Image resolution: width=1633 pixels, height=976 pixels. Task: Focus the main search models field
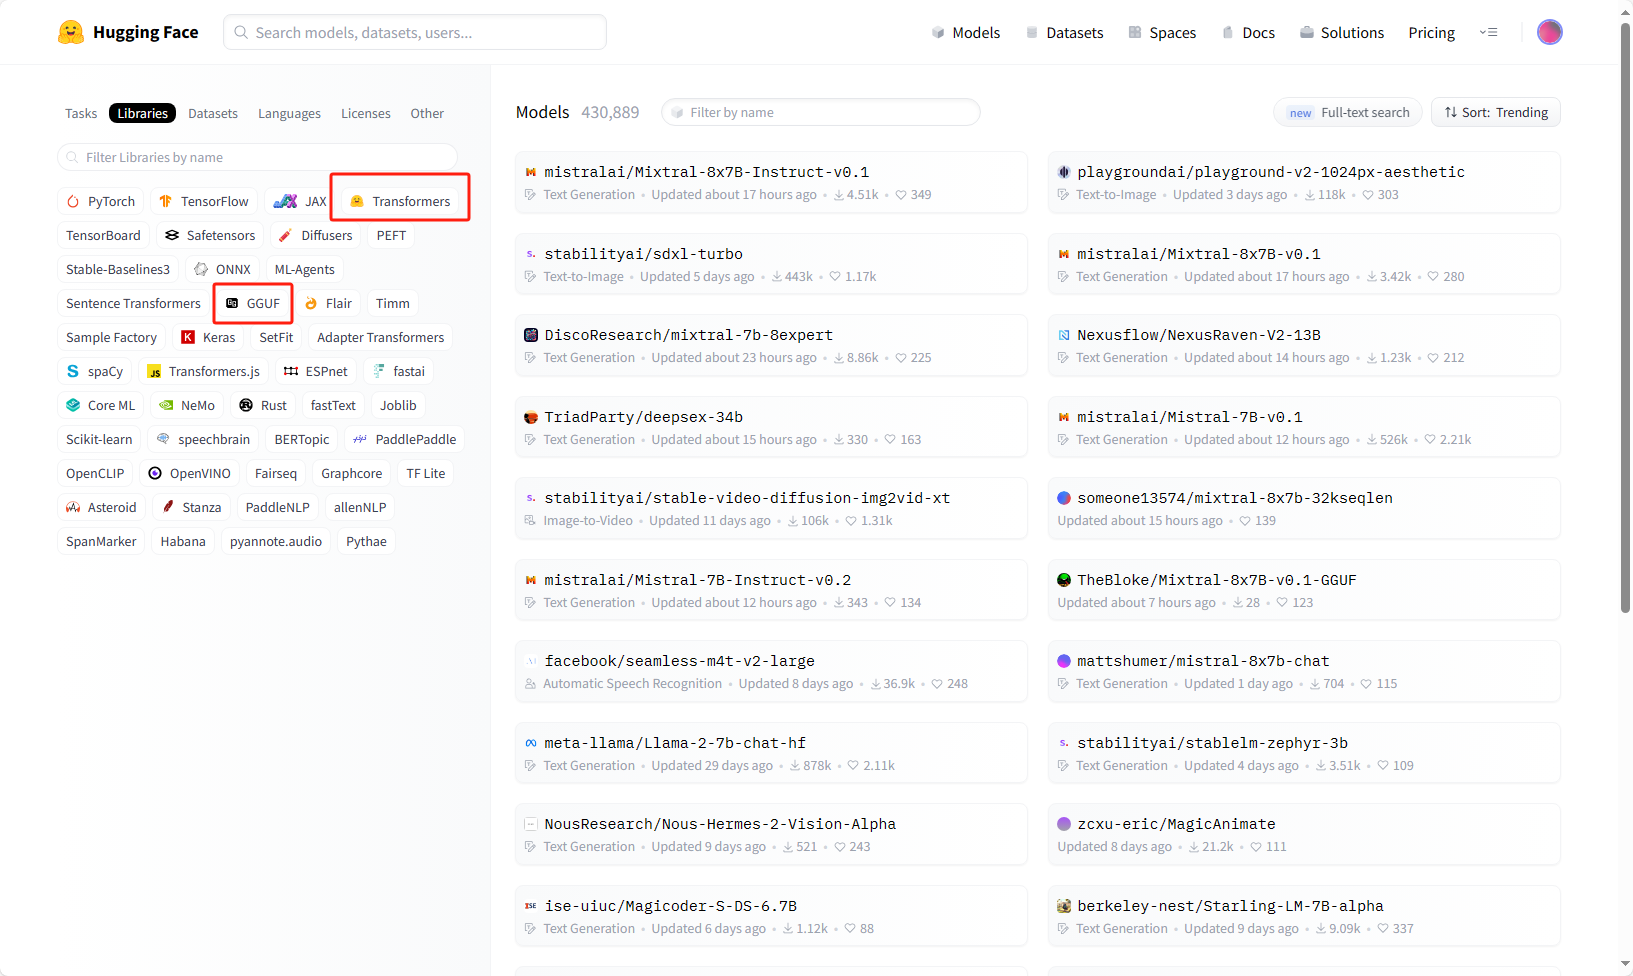pos(415,32)
